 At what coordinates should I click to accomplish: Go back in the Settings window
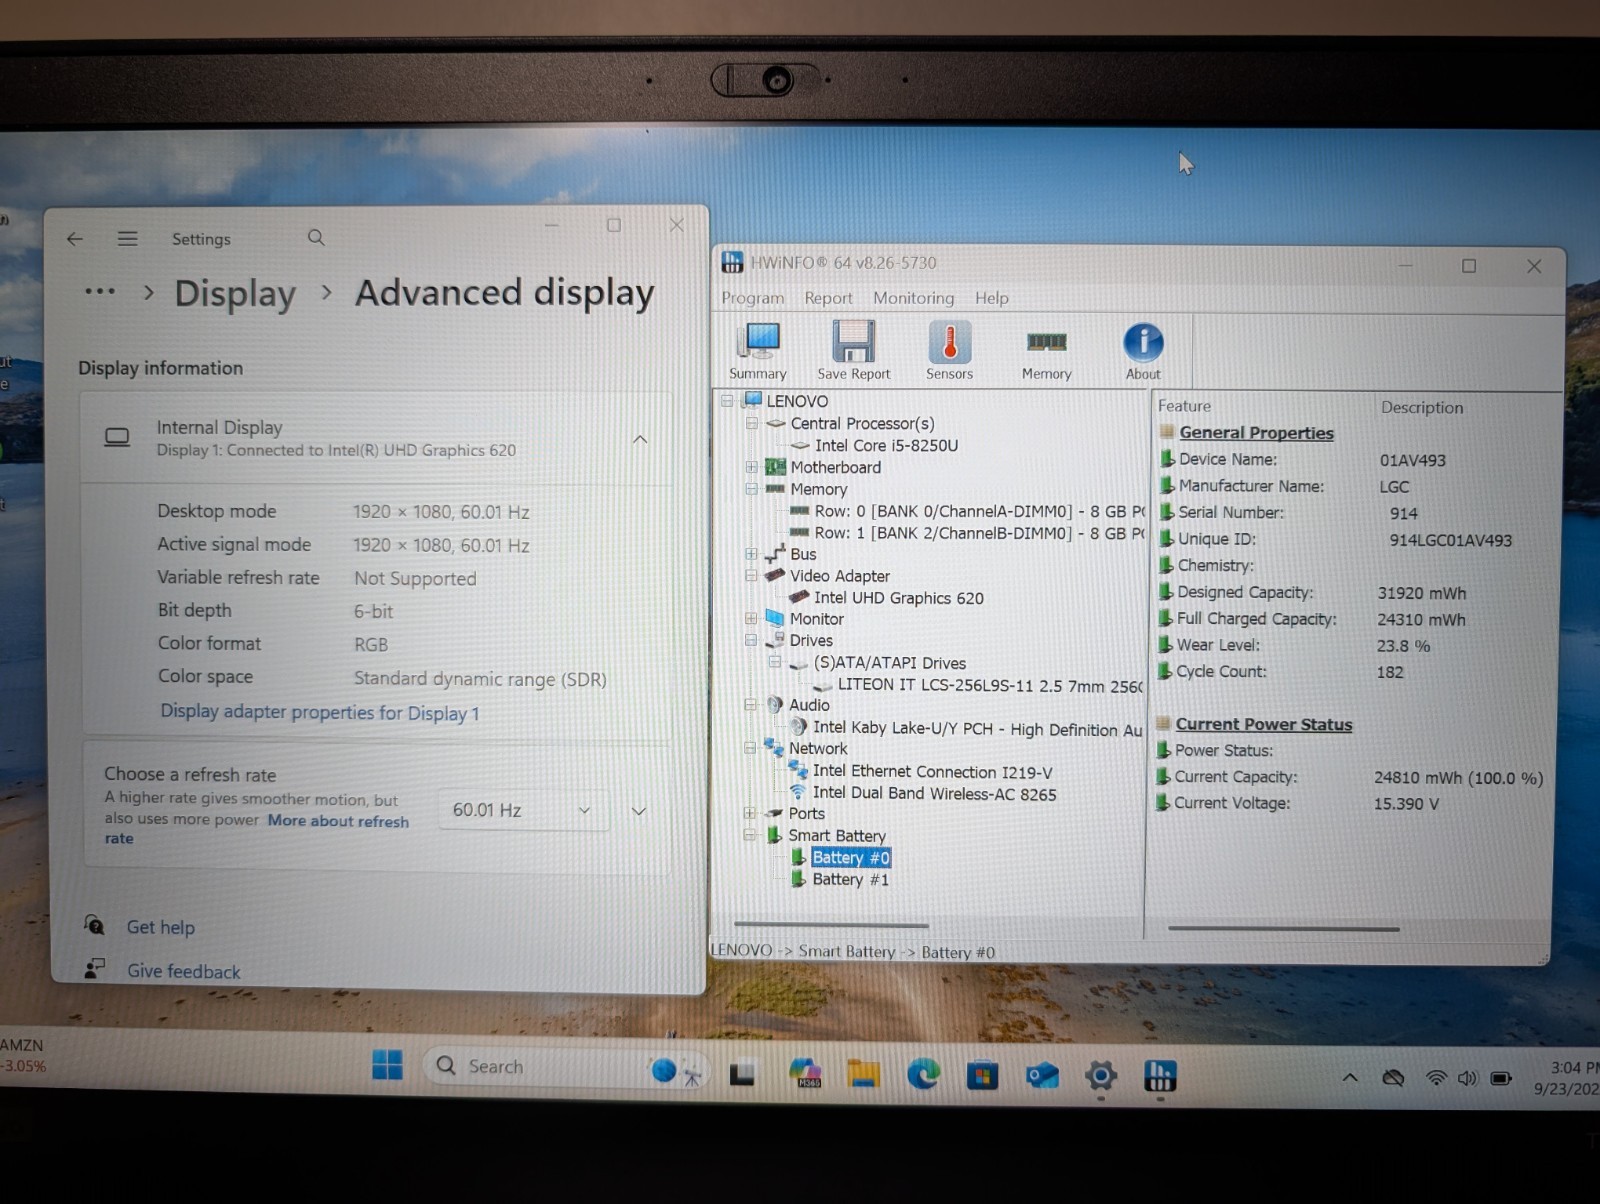tap(75, 239)
